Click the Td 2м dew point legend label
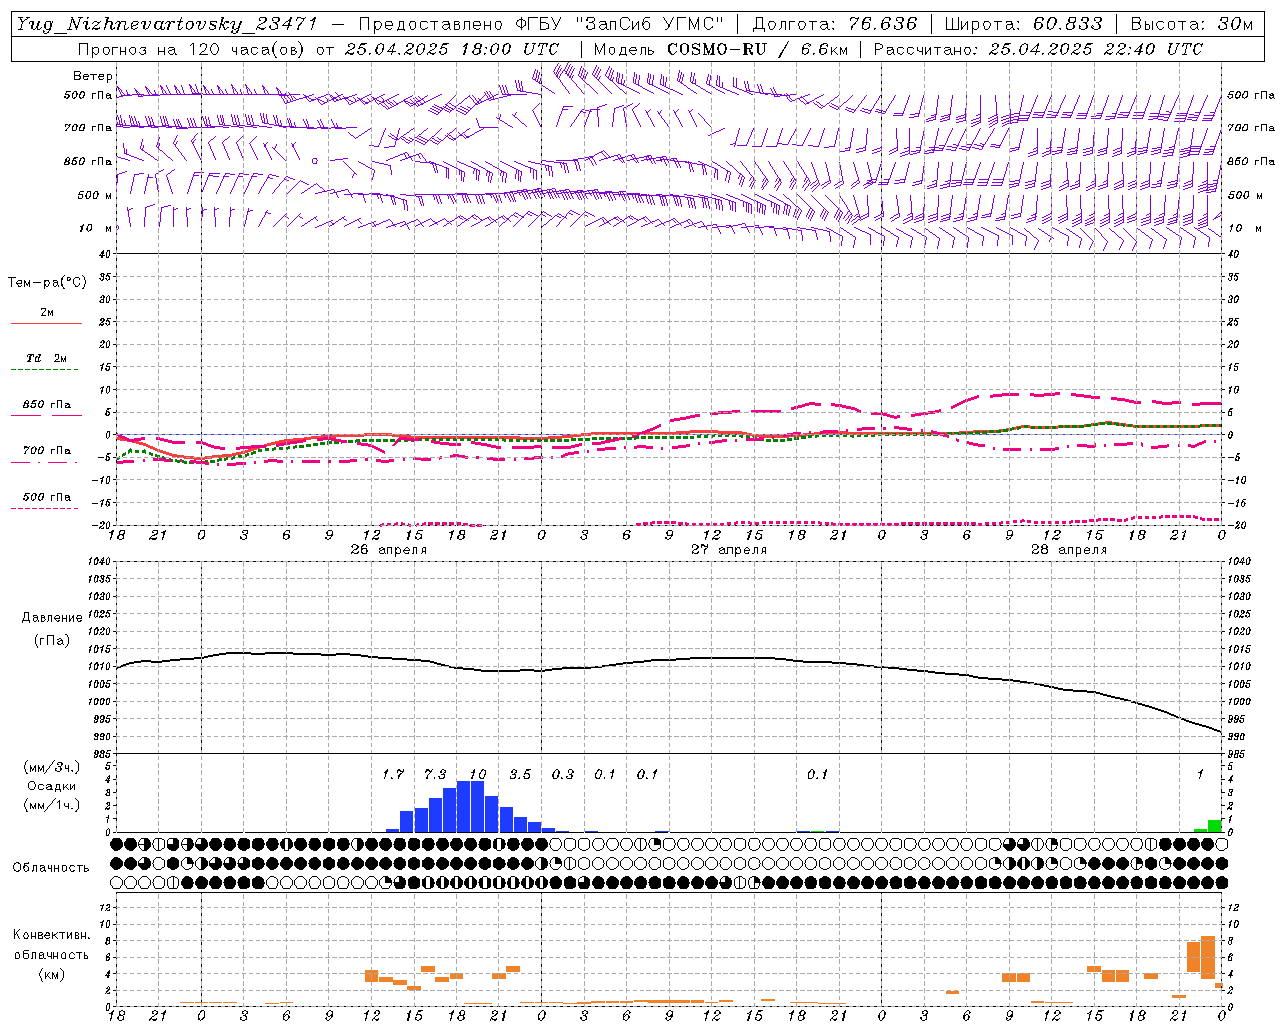 coord(47,358)
